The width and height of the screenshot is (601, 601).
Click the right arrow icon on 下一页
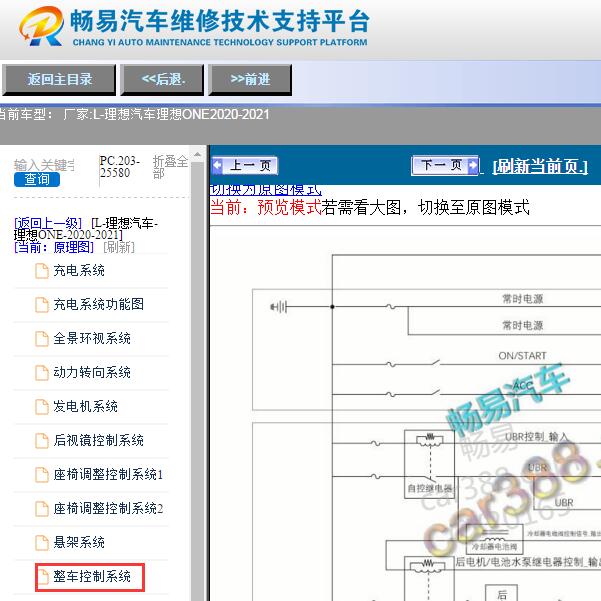473,166
